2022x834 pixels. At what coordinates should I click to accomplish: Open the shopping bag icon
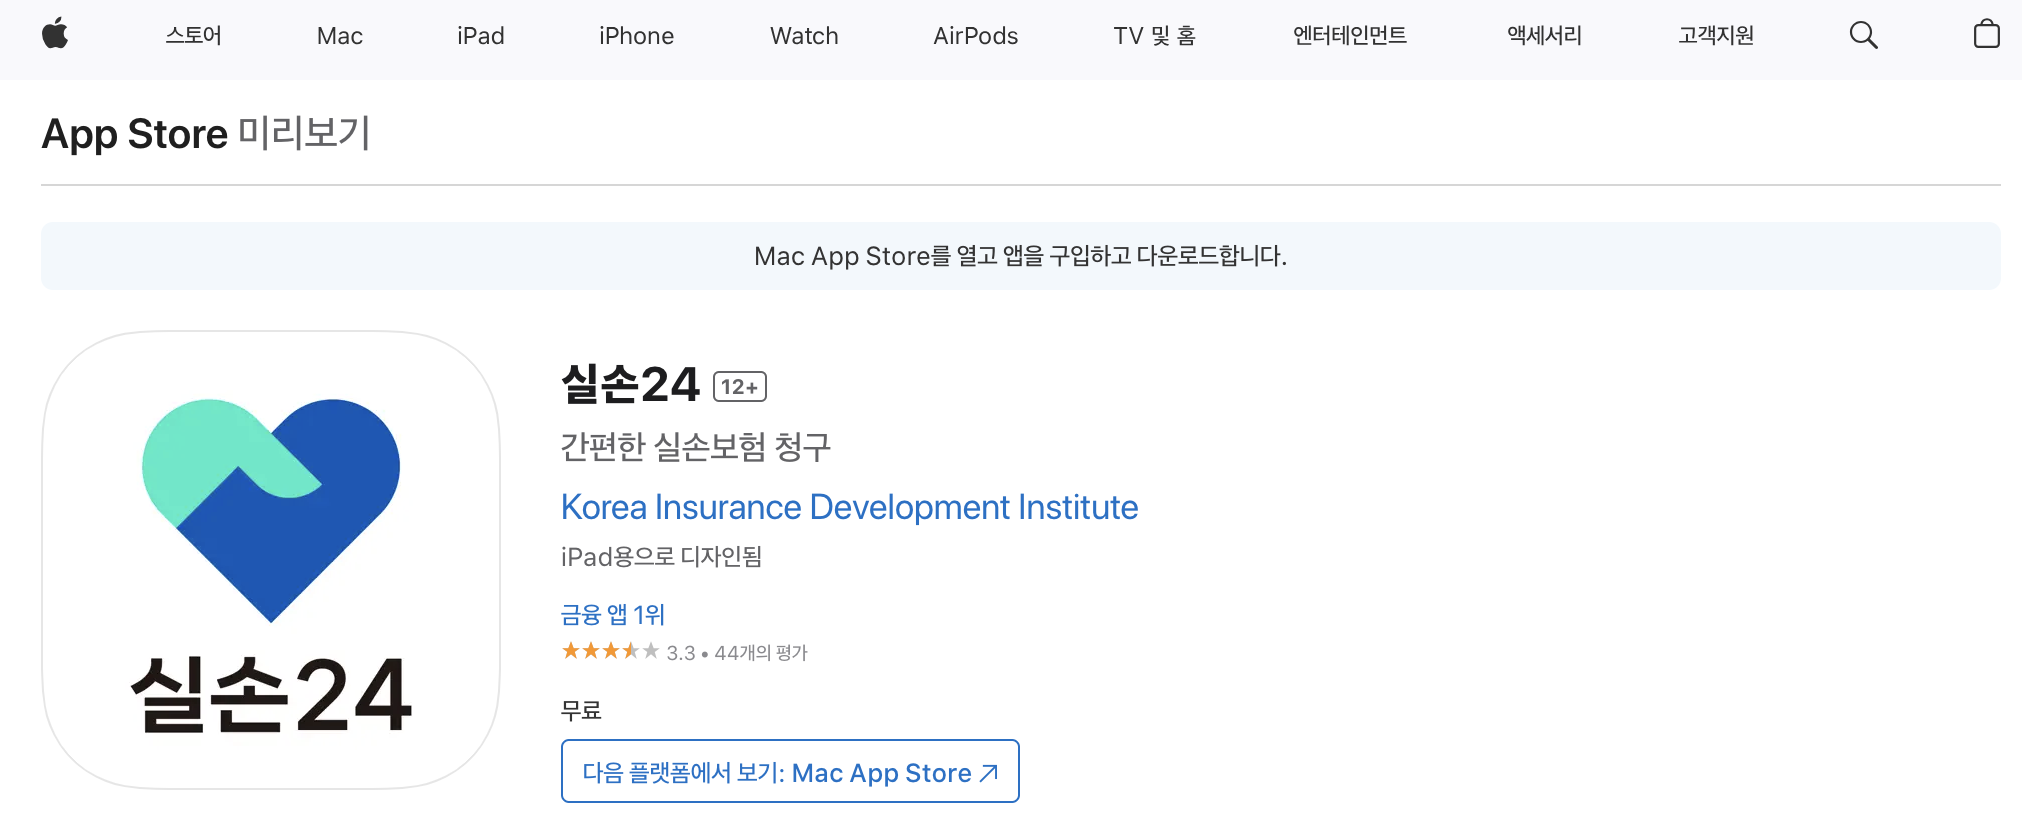tap(1986, 34)
